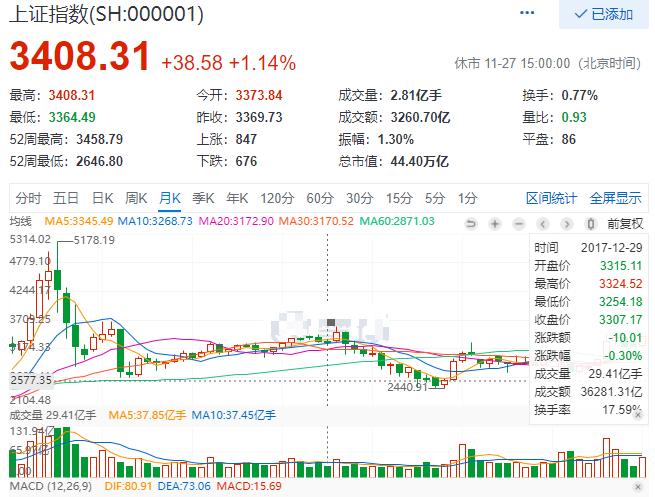Close the candle detail tooltip panel

[637, 415]
